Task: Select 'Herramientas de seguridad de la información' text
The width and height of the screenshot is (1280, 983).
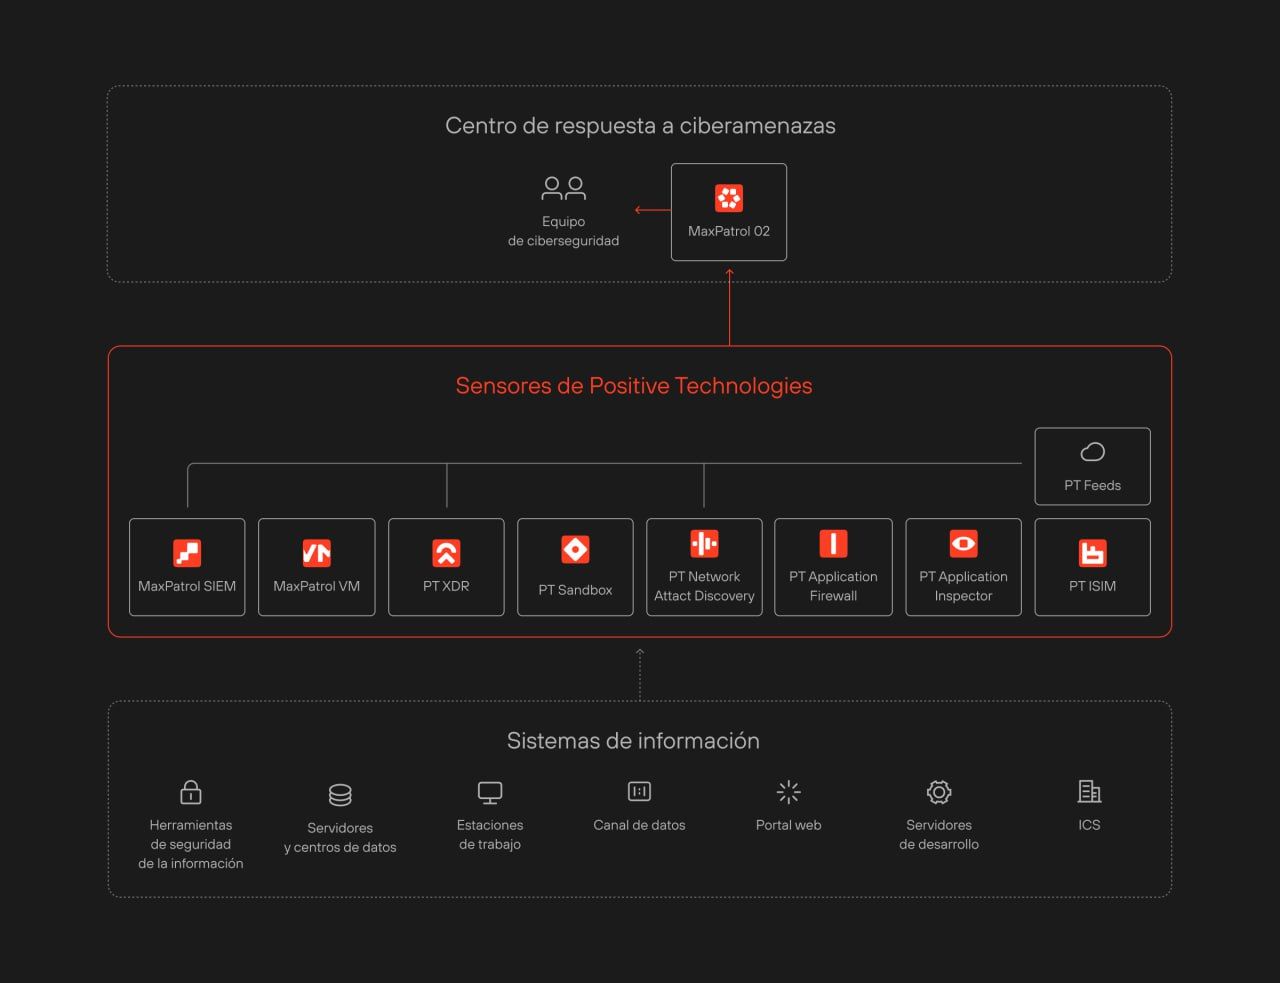Action: pos(191,844)
